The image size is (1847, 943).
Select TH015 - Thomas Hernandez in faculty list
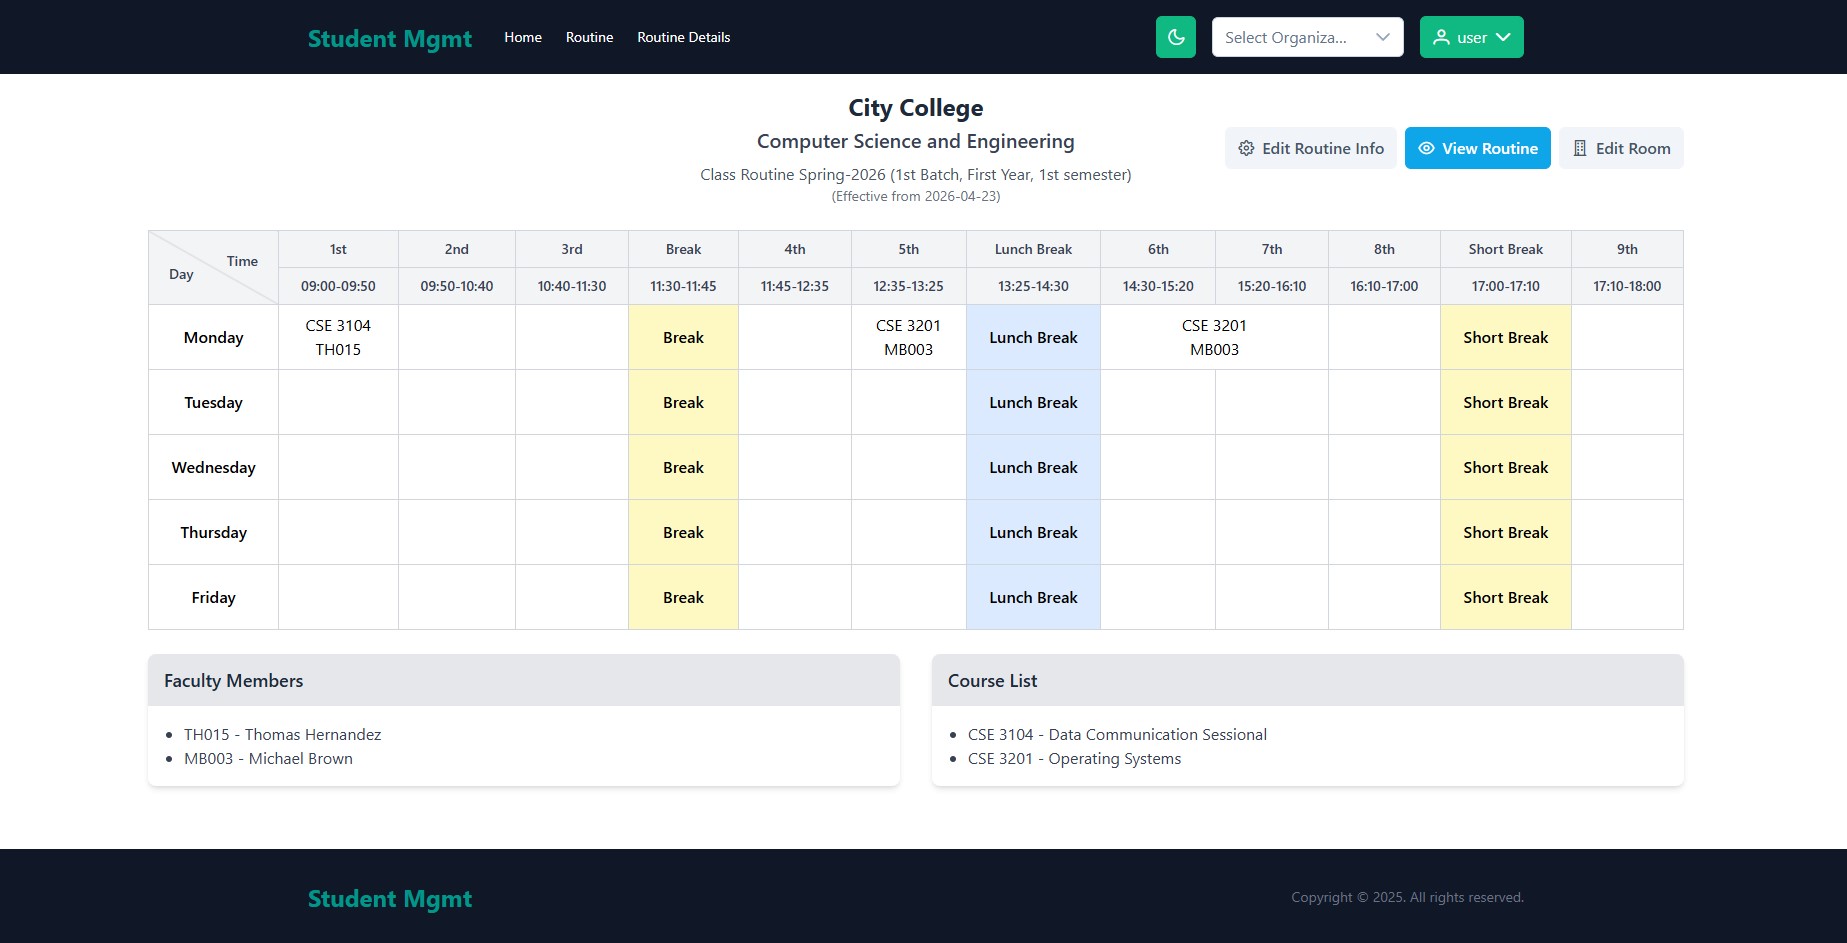click(x=282, y=734)
